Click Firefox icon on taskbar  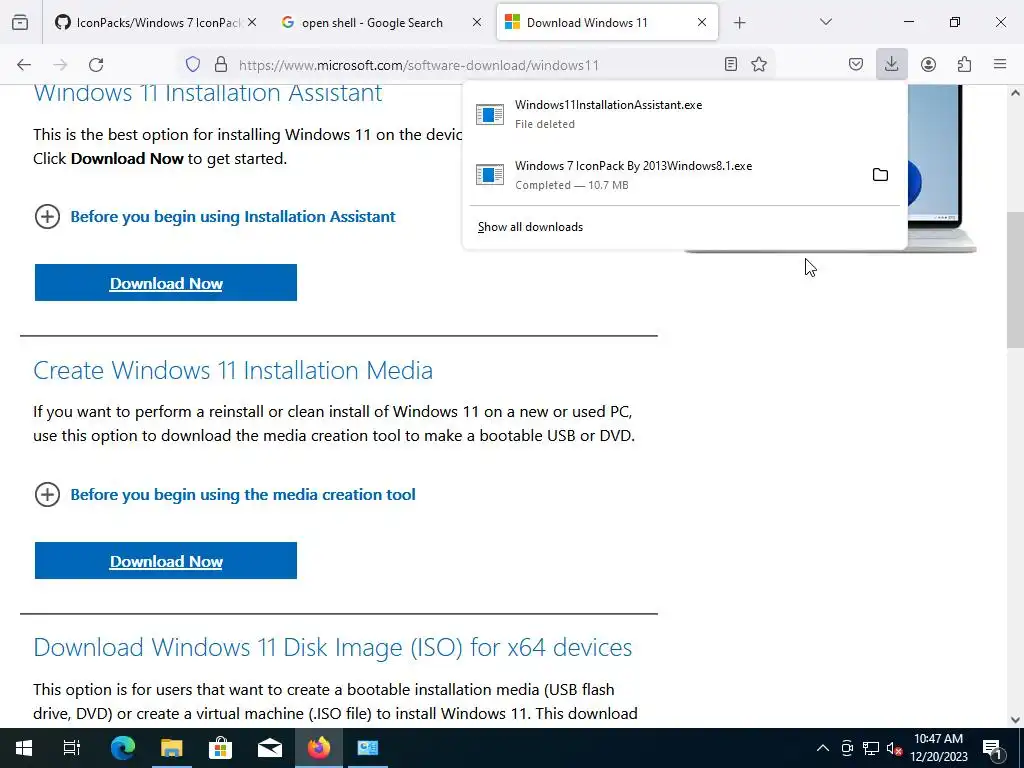pyautogui.click(x=319, y=748)
